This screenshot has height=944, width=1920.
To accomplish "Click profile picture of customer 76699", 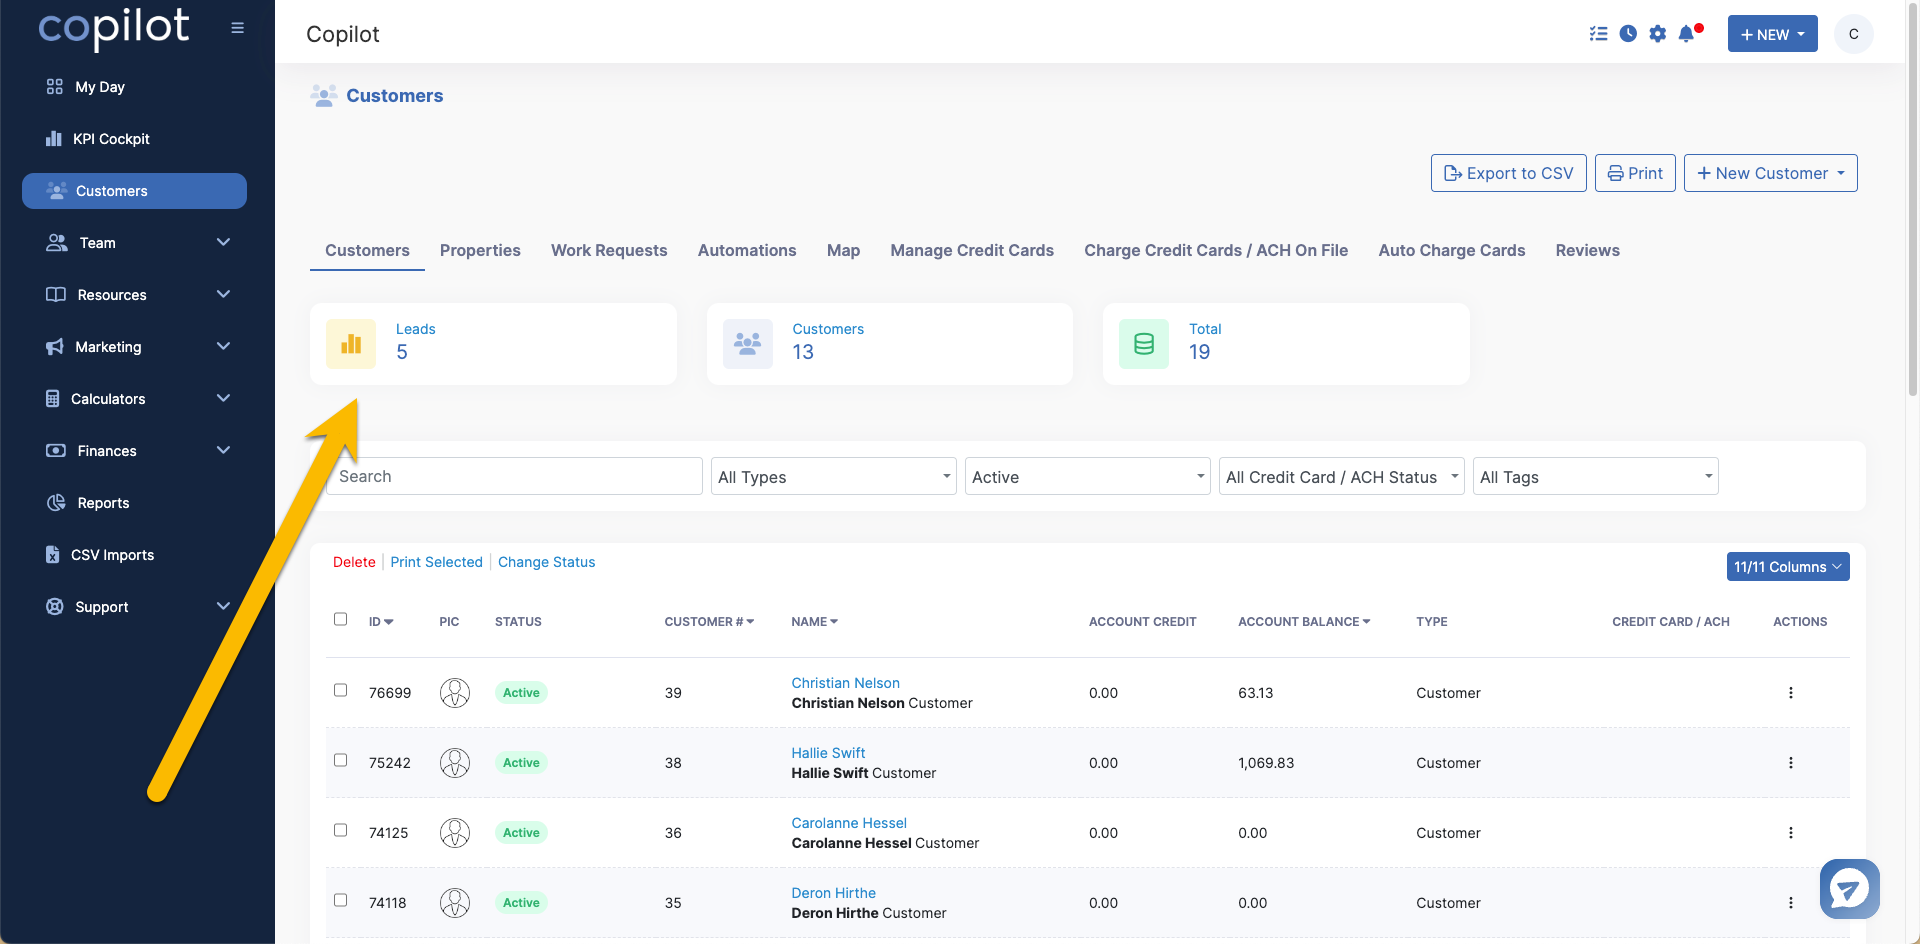I will [455, 693].
